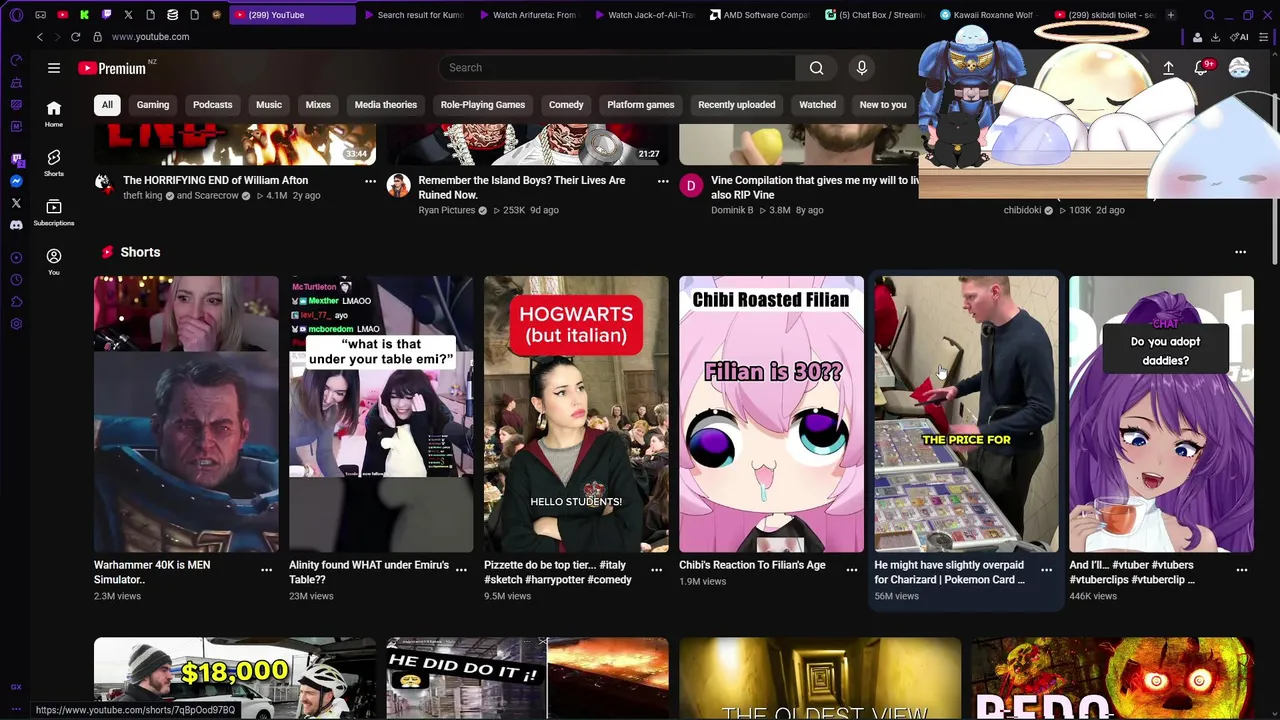Screen dimensions: 1280x720
Task: Select the Mixes filter chip
Action: pyautogui.click(x=318, y=105)
